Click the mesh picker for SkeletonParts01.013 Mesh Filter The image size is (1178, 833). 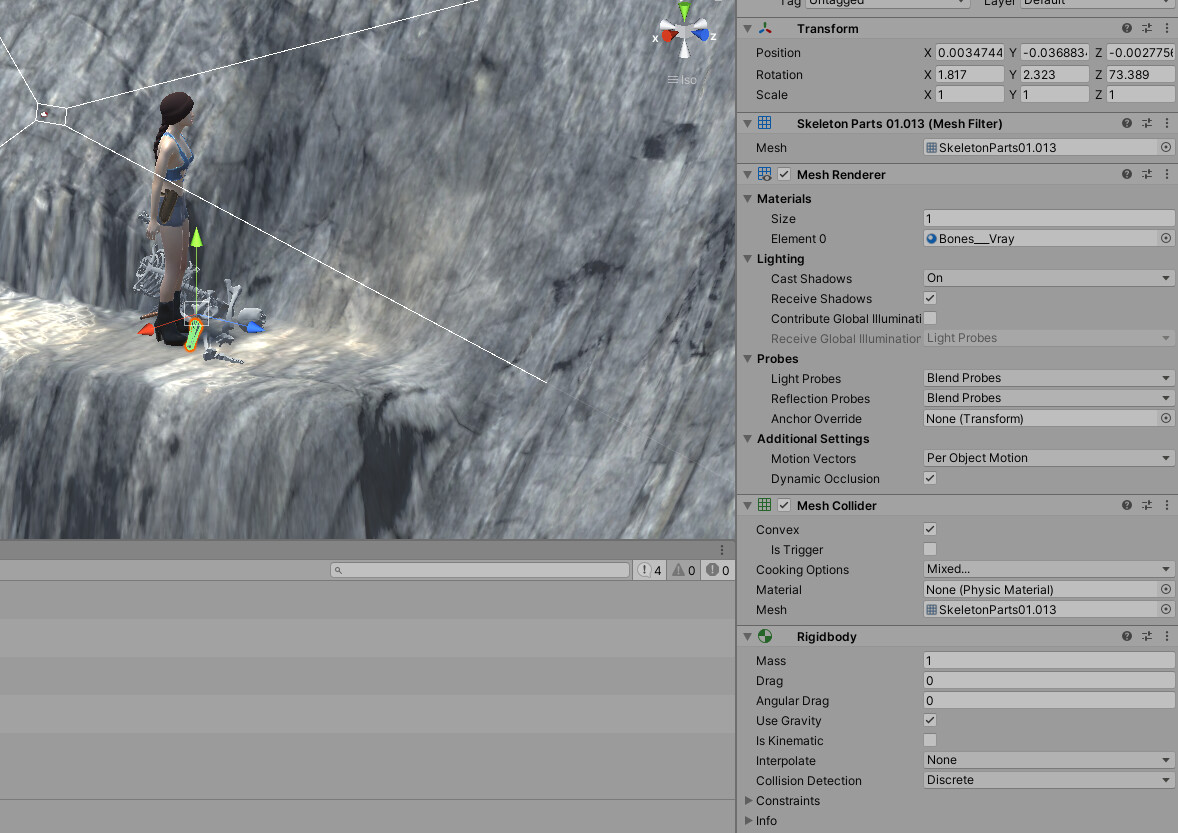[x=1165, y=147]
